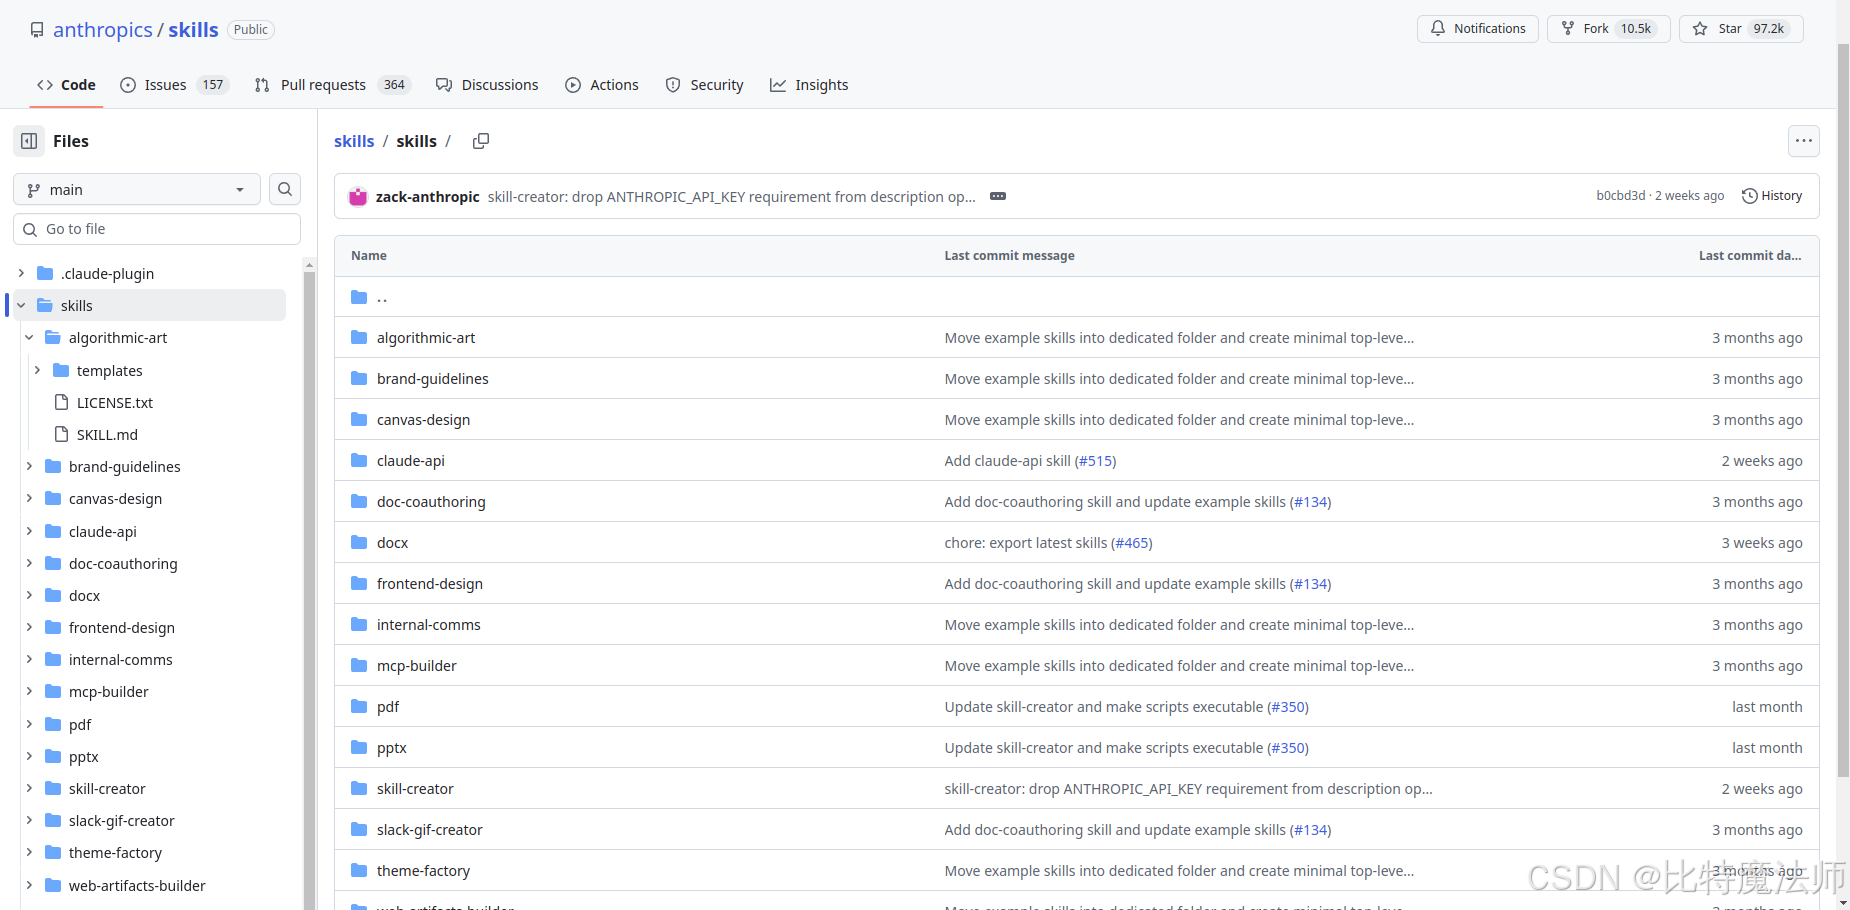Select pdf folder in file tree
The image size is (1850, 910).
[80, 724]
